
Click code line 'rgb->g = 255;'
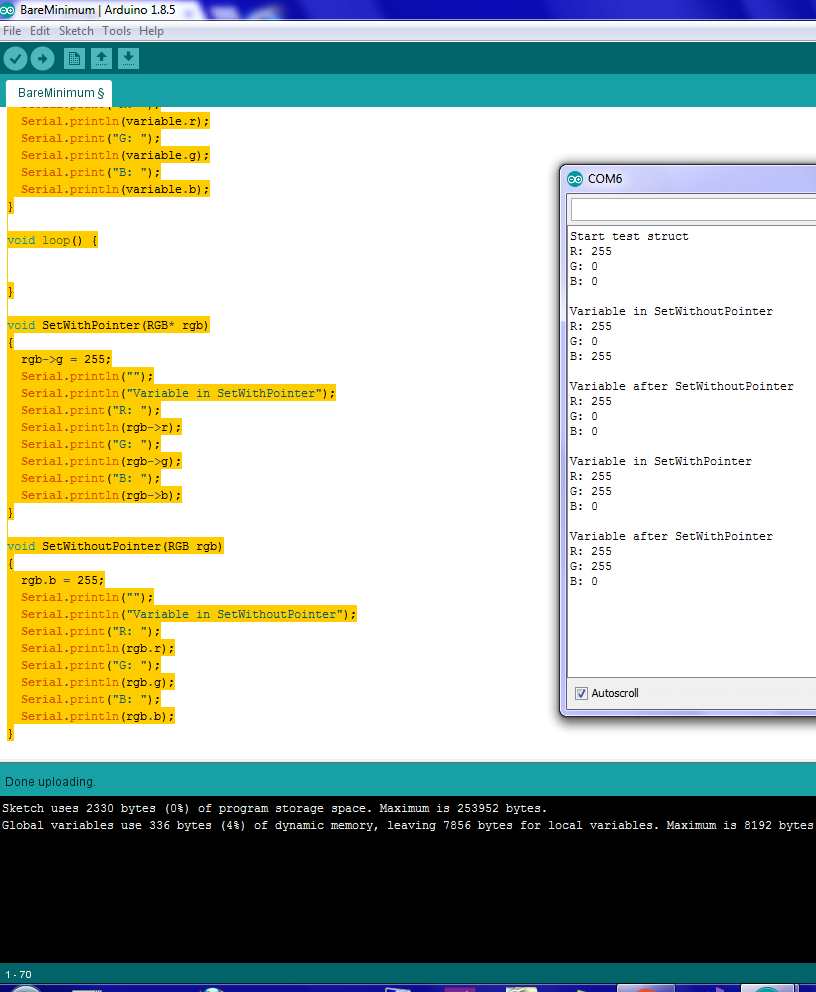click(x=66, y=359)
